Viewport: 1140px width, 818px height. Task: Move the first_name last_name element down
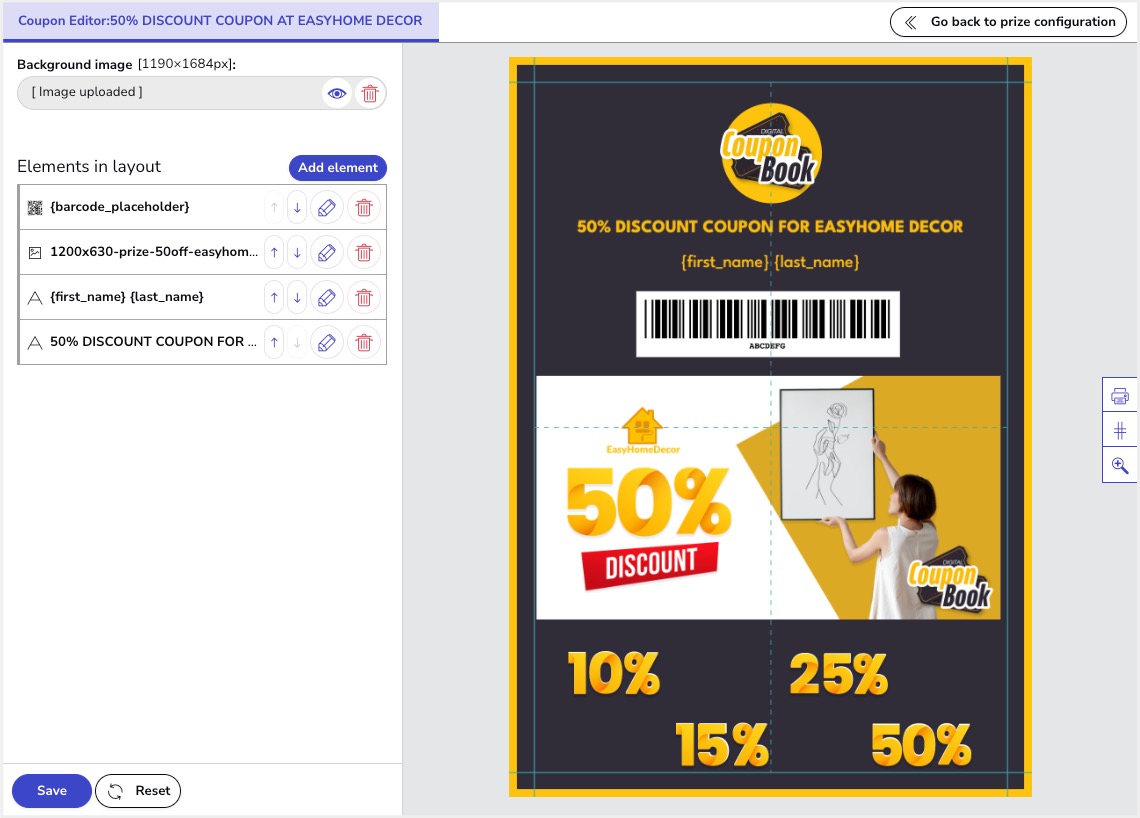(297, 298)
